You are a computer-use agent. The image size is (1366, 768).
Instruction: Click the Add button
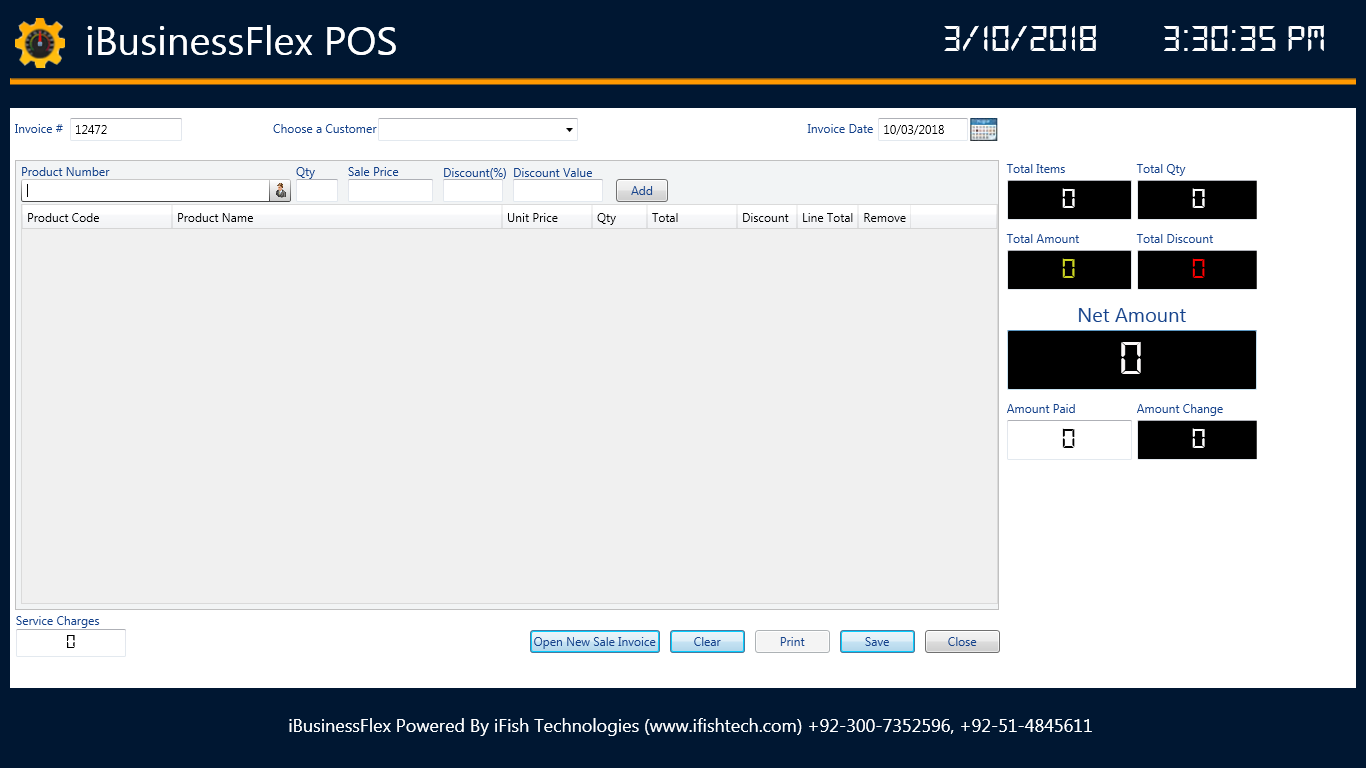[x=642, y=191]
